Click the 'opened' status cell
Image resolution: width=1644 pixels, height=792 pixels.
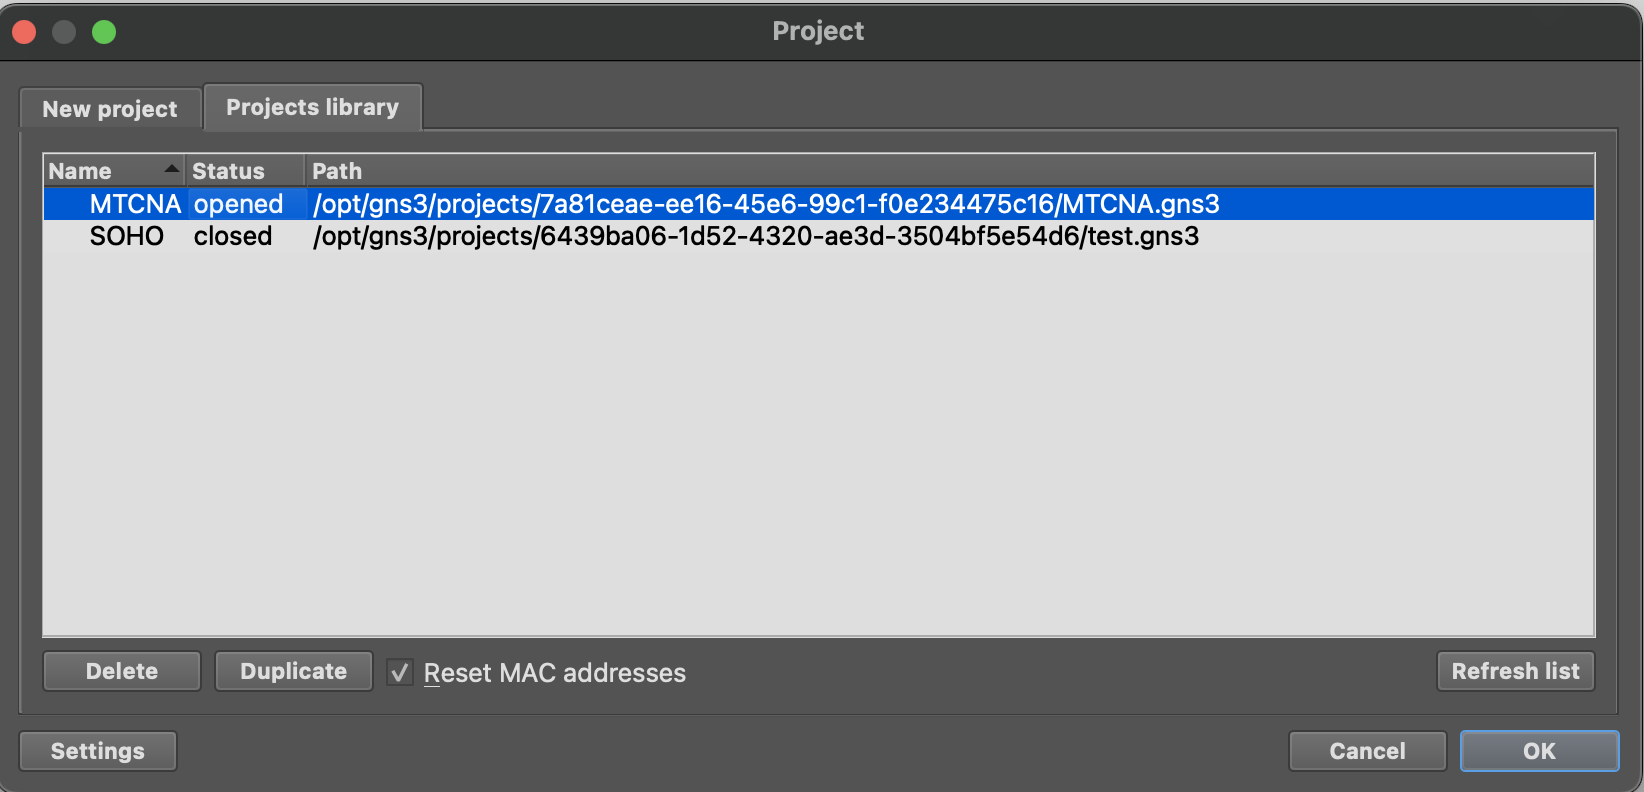point(238,204)
